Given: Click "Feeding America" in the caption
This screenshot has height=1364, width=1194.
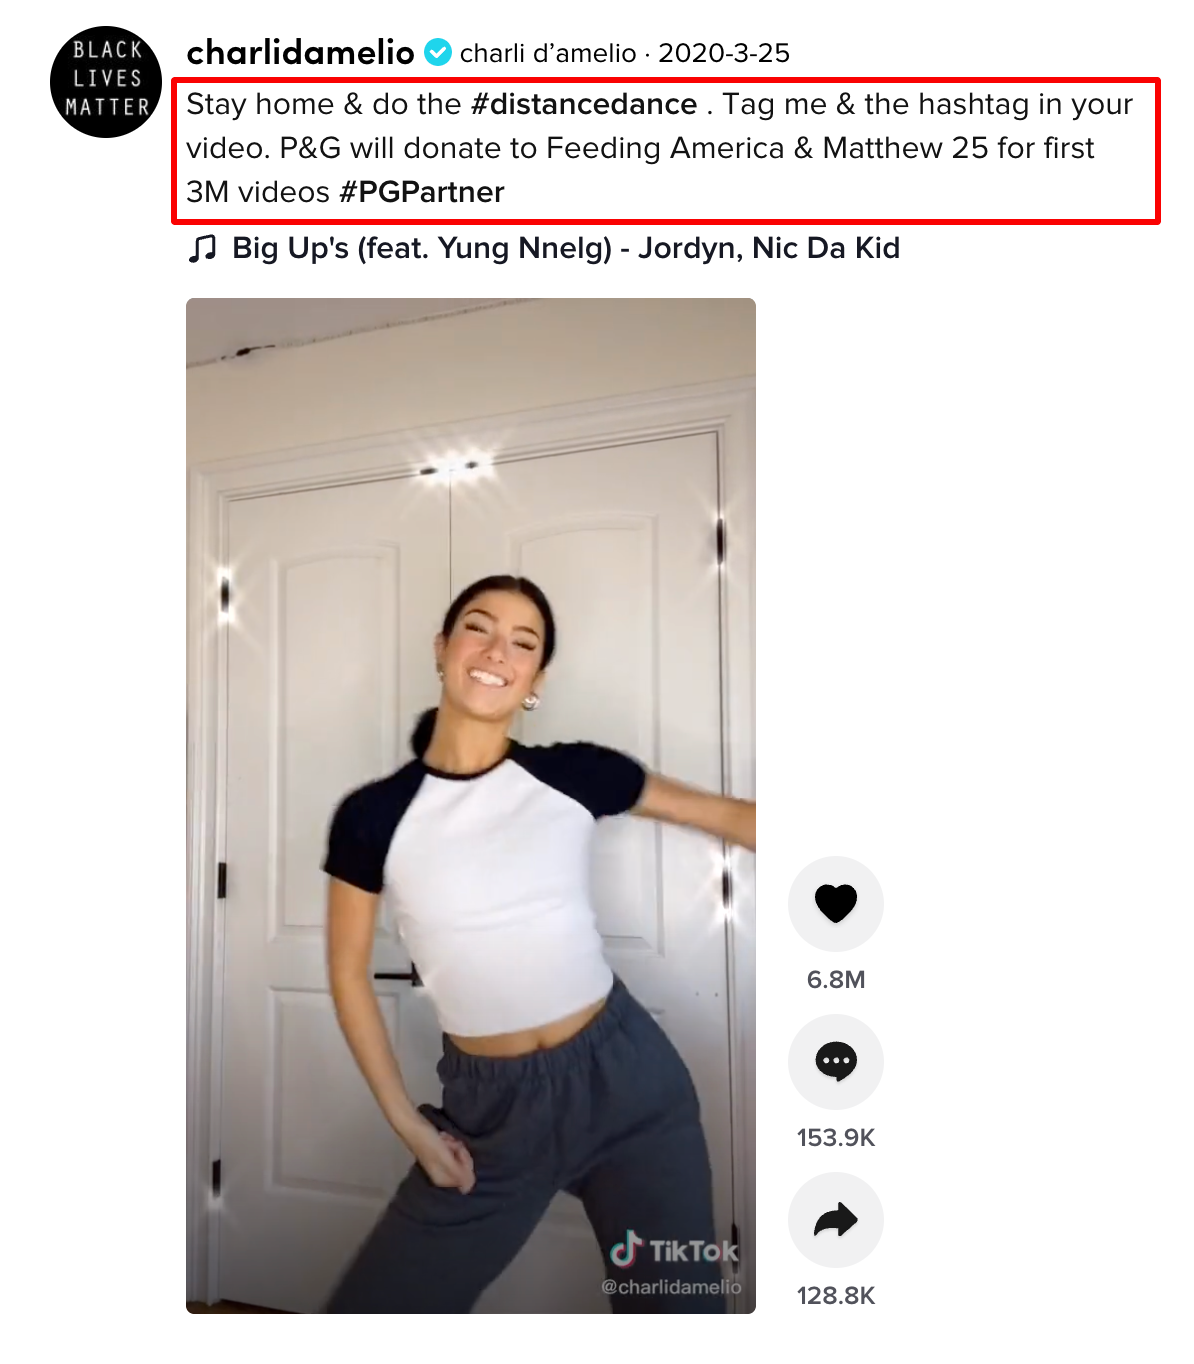Looking at the screenshot, I should (665, 148).
